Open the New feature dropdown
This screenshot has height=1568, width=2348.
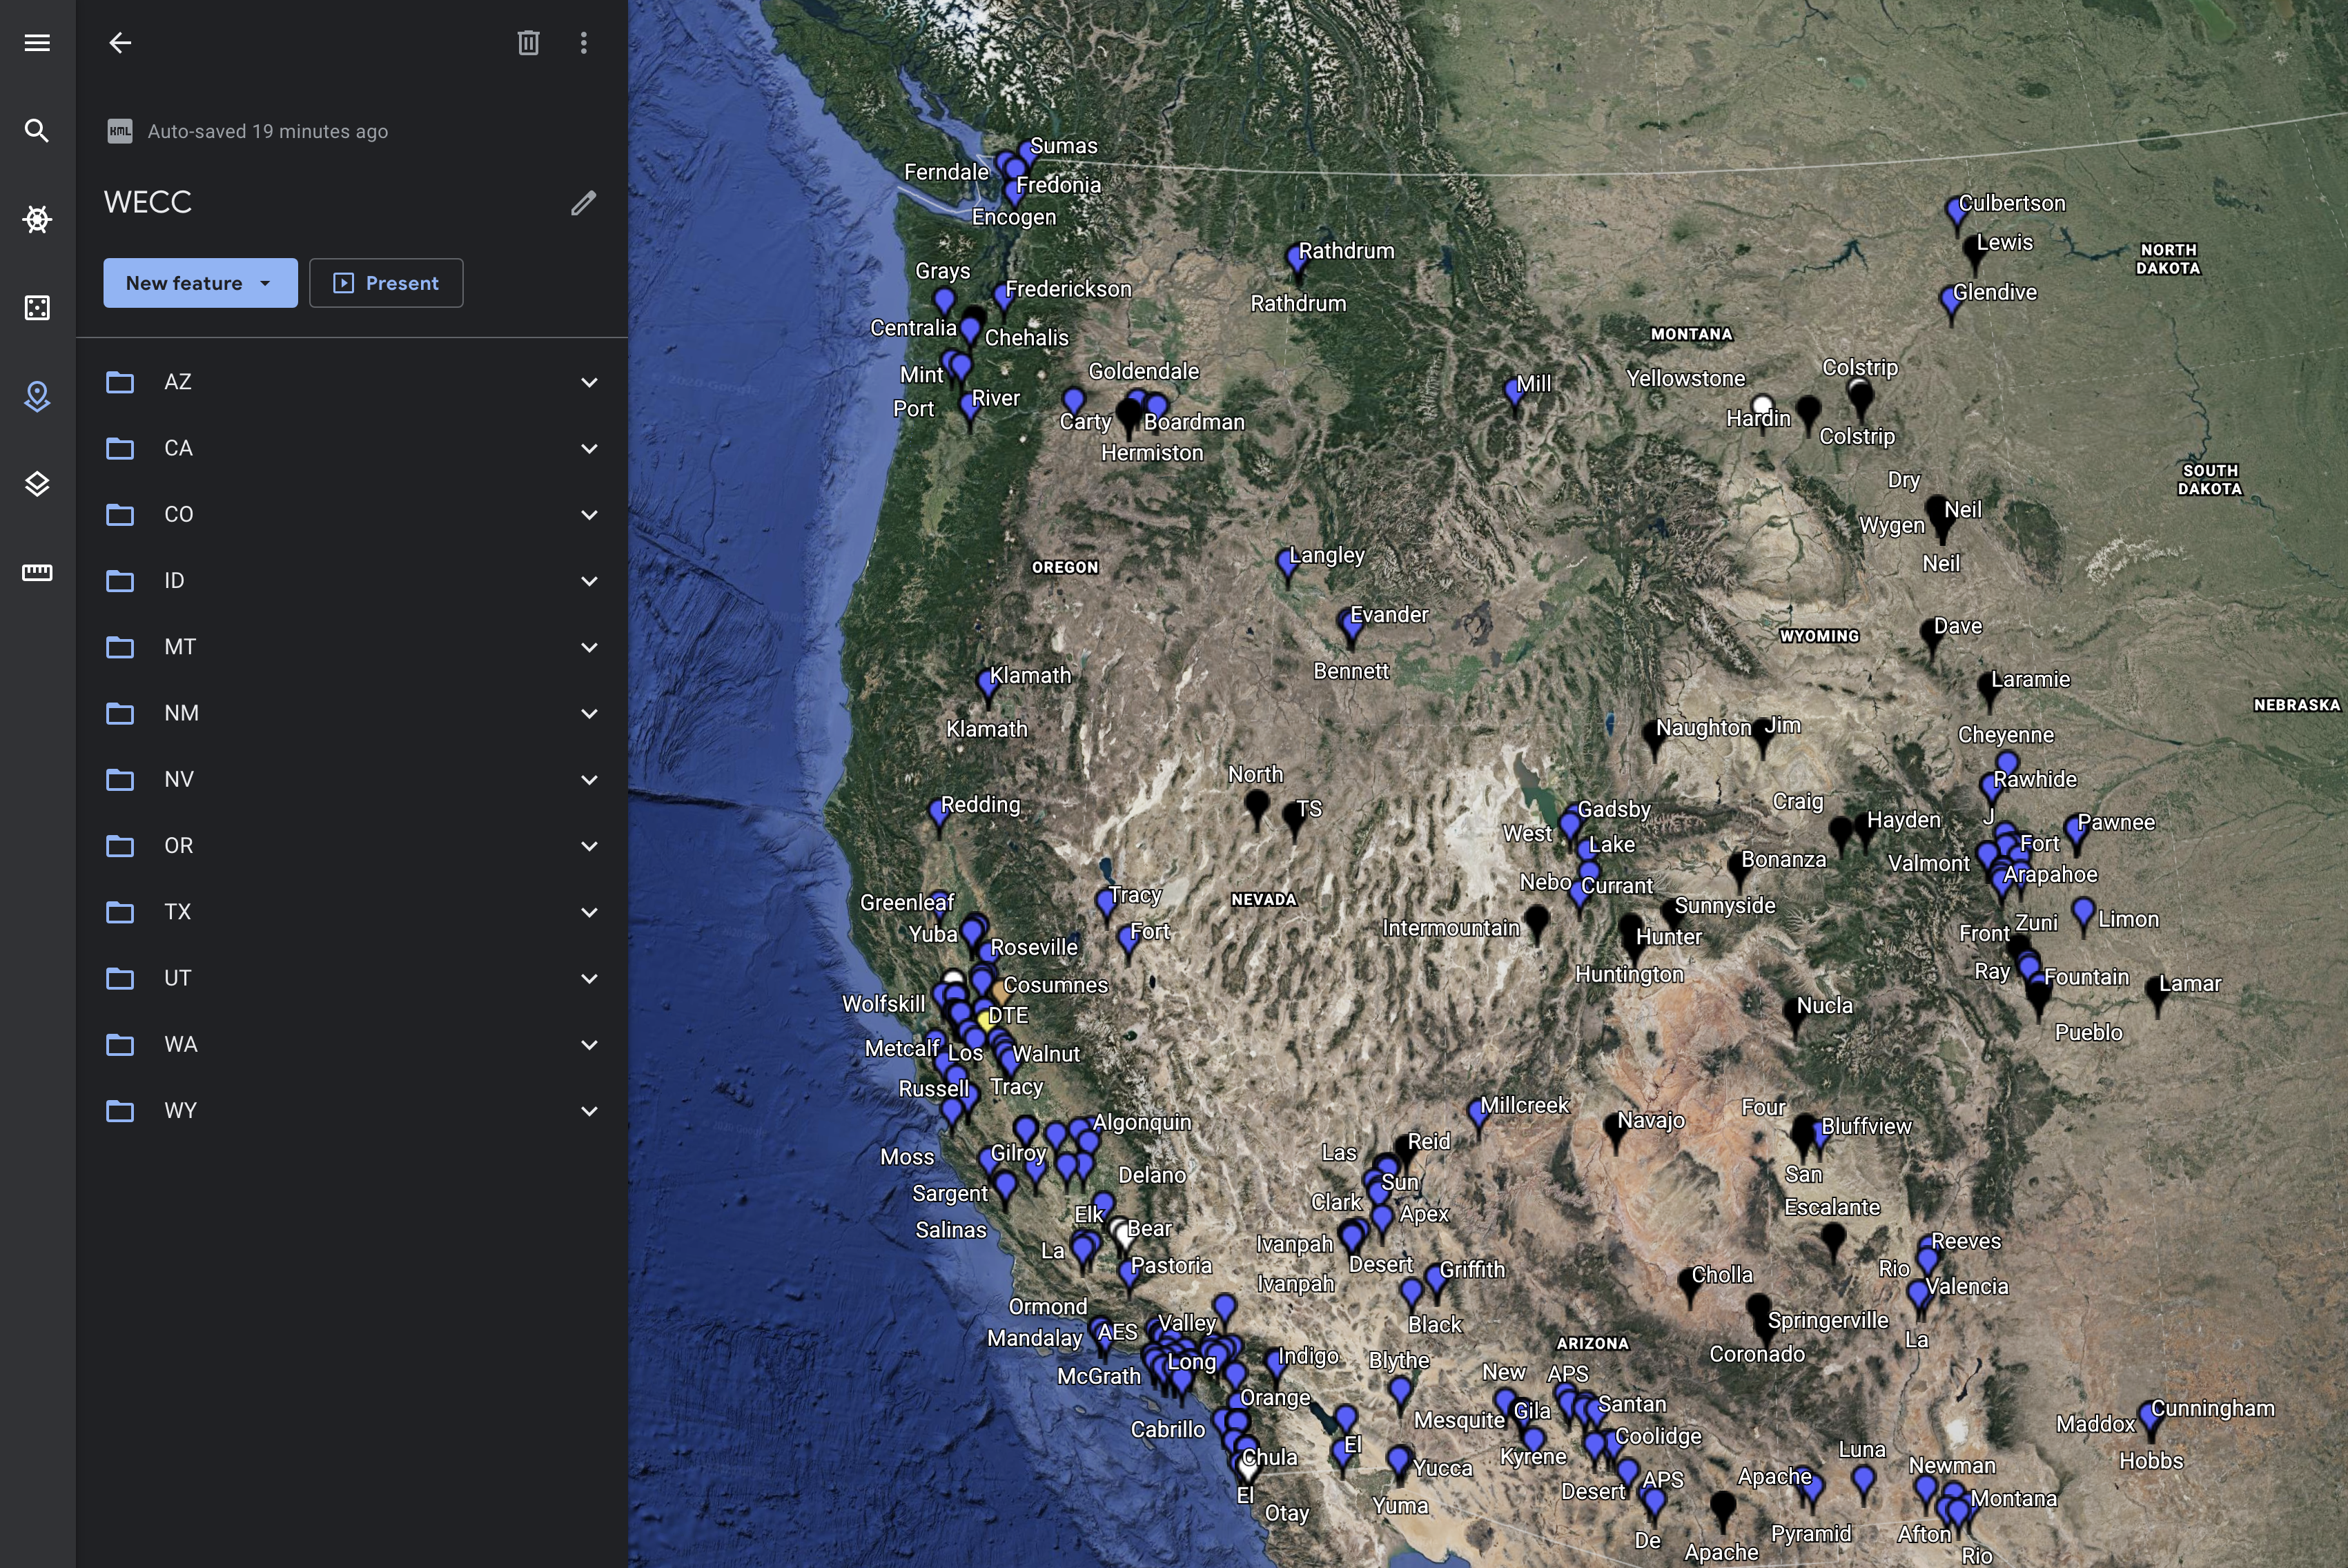point(200,283)
